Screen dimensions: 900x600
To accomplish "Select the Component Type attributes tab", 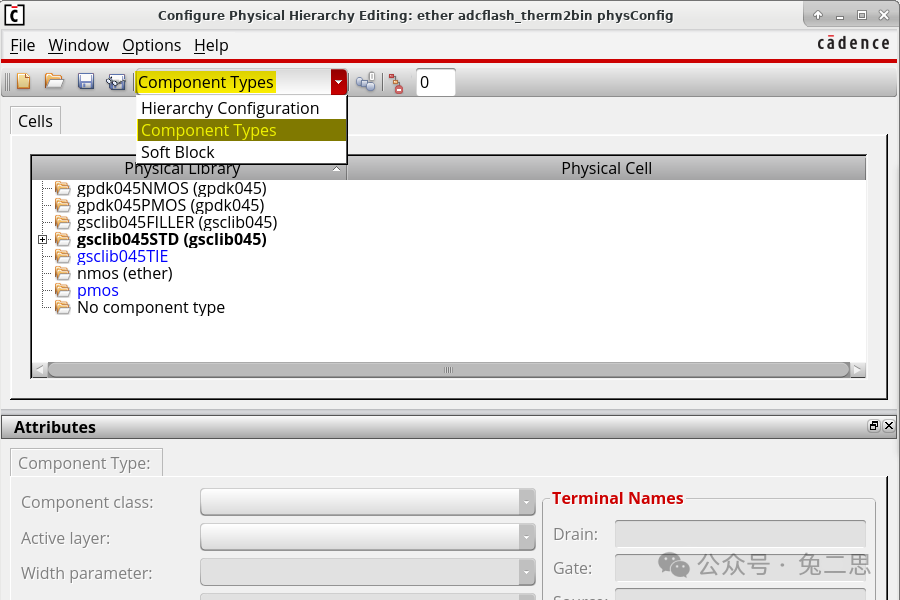I will (x=86, y=463).
